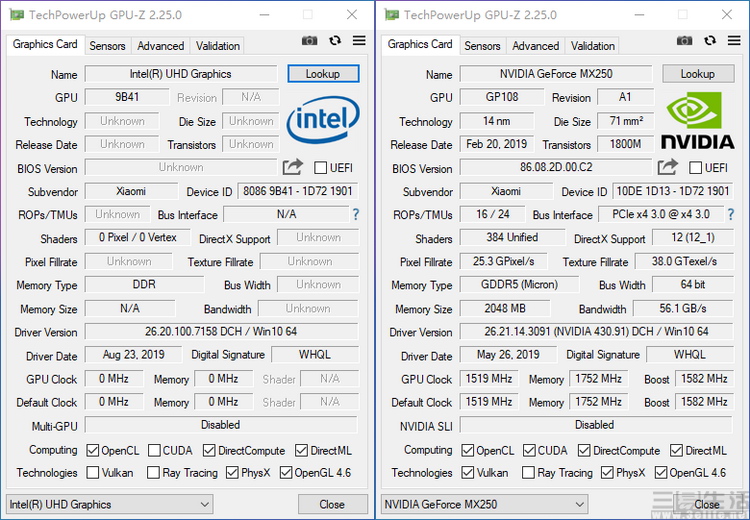Click Name field showing Intel(R) UHD Graphics
Viewport: 750px width, 520px height.
tap(181, 74)
